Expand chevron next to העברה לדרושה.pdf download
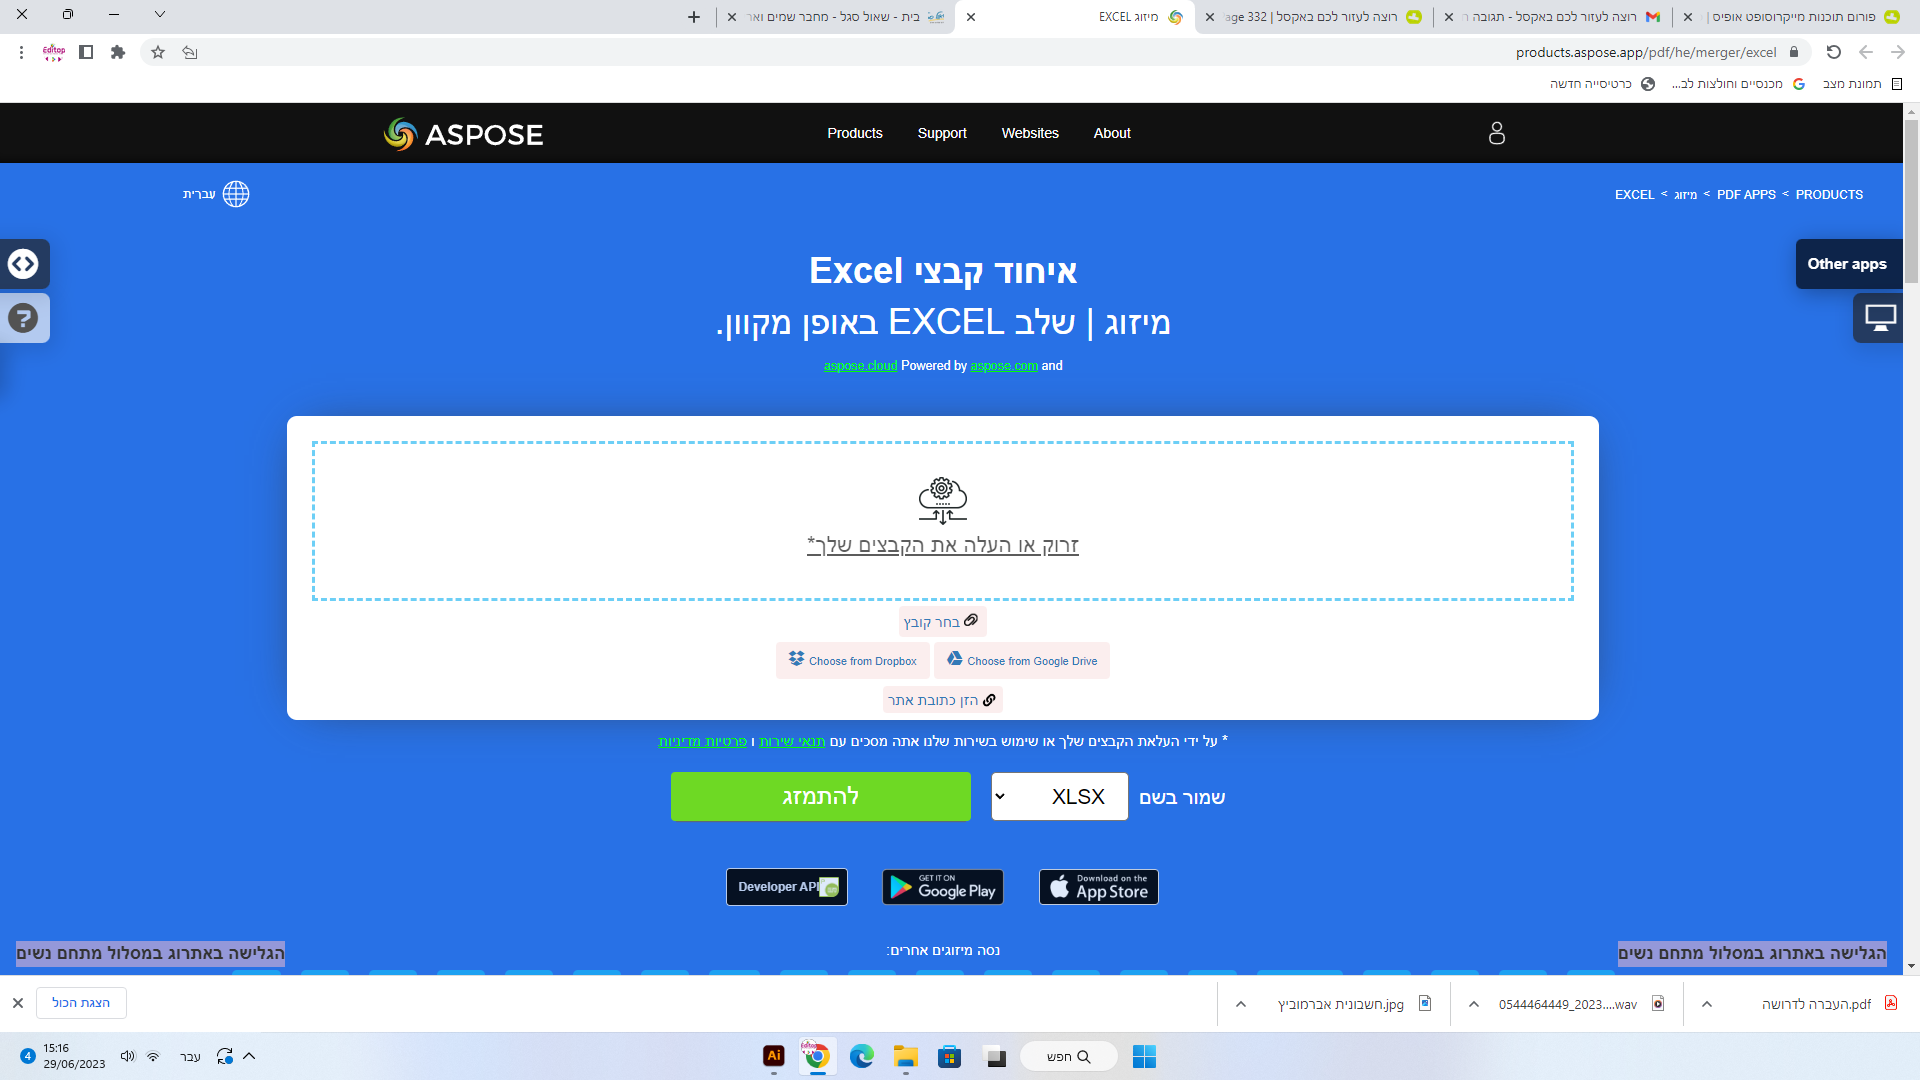The width and height of the screenshot is (1920, 1080). (x=1707, y=1004)
